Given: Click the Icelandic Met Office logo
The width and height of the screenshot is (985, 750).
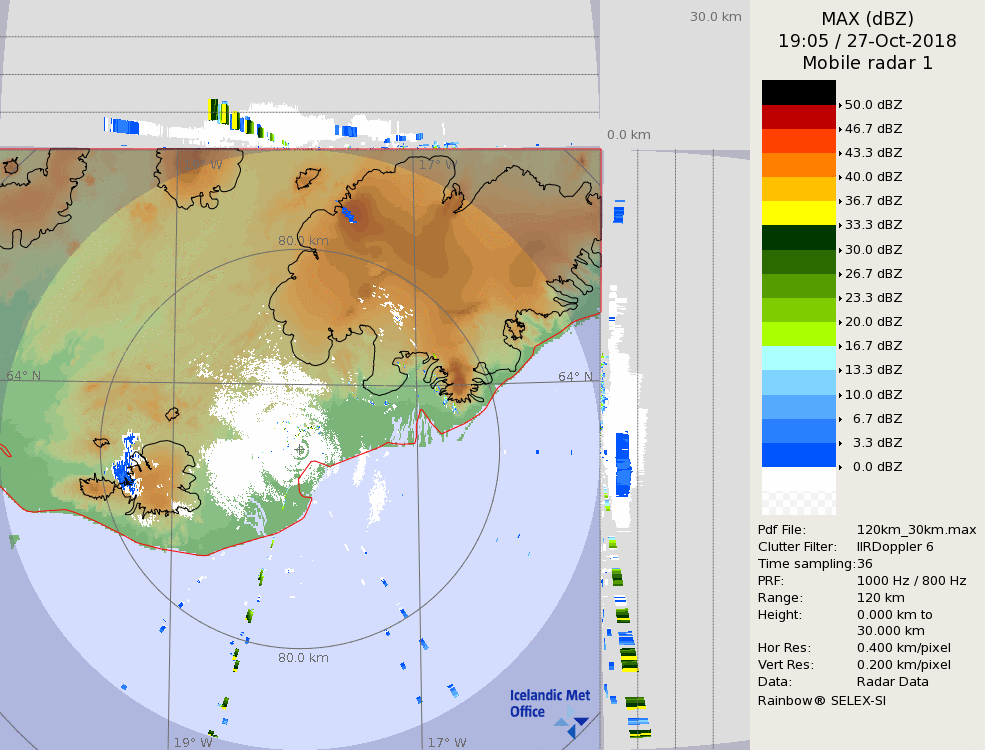Looking at the screenshot, I should pos(549,704).
